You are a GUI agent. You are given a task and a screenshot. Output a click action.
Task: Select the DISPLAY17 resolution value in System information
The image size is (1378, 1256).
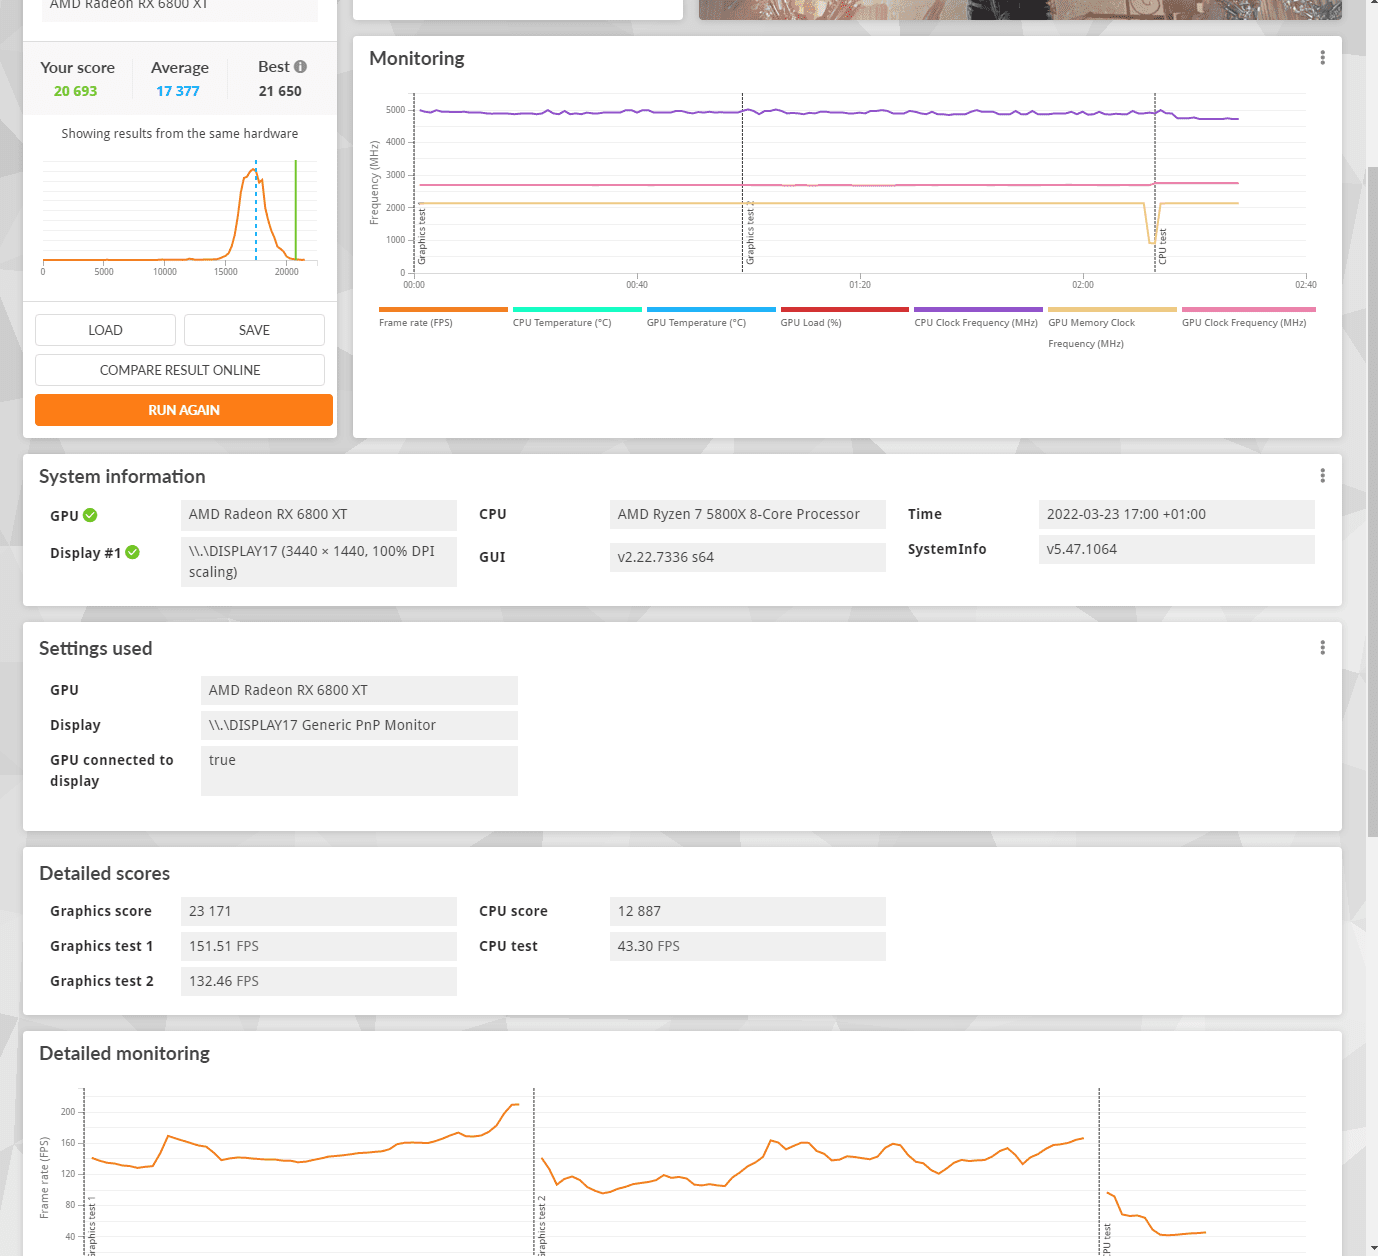(319, 561)
